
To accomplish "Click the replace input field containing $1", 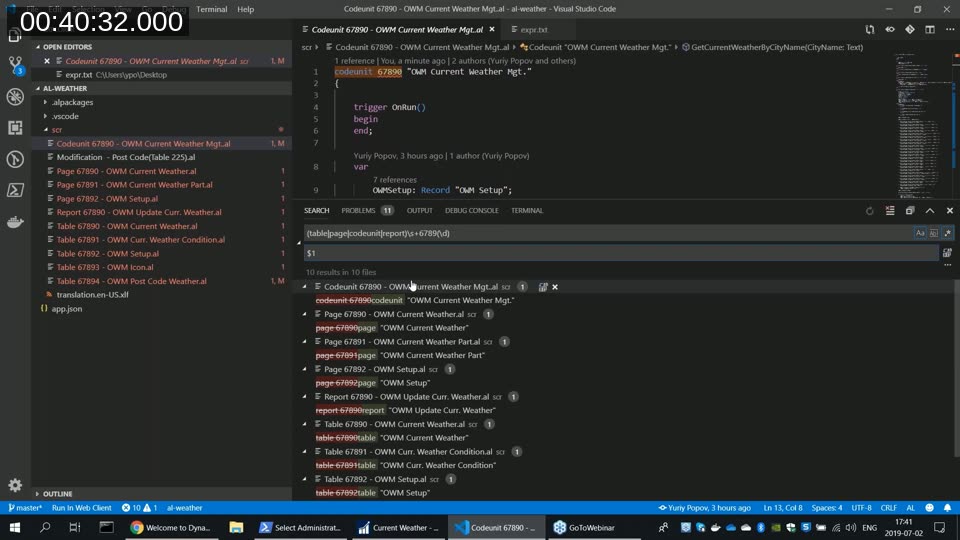I will [x=621, y=253].
